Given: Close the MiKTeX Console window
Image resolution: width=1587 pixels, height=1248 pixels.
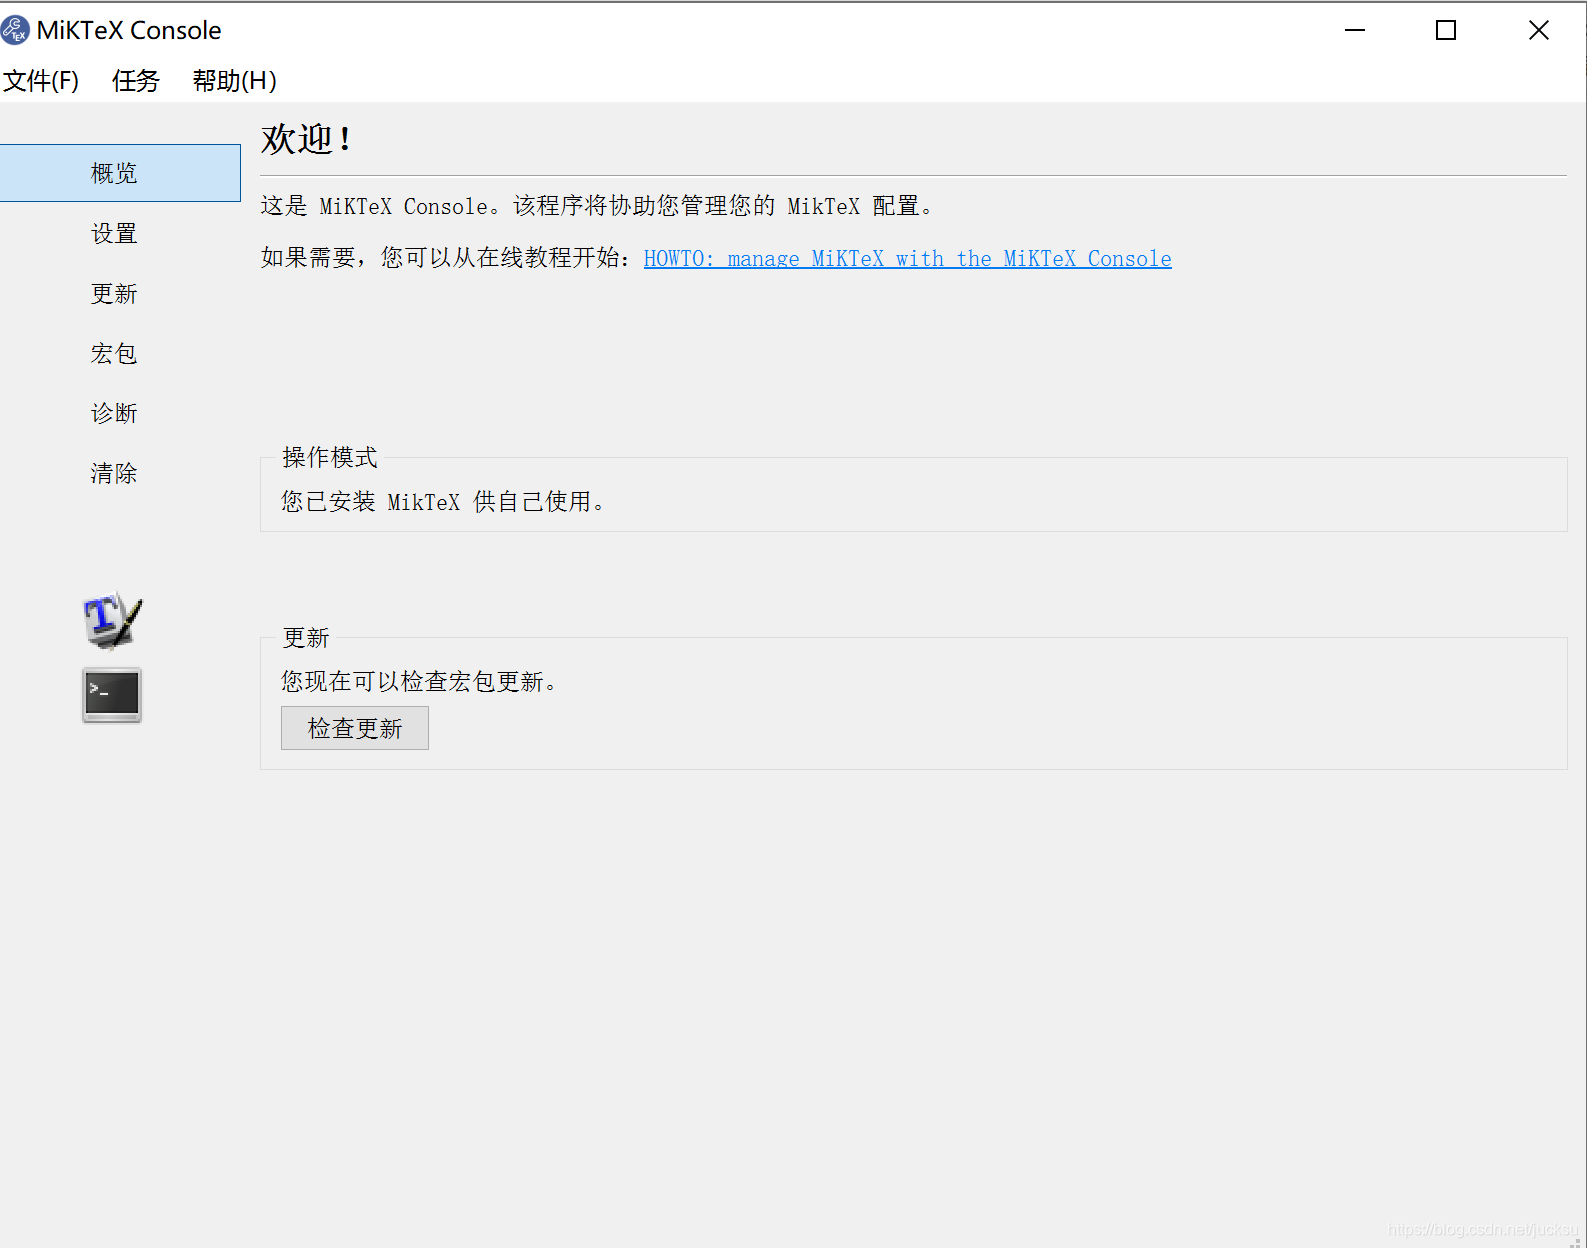Looking at the screenshot, I should click(x=1539, y=31).
